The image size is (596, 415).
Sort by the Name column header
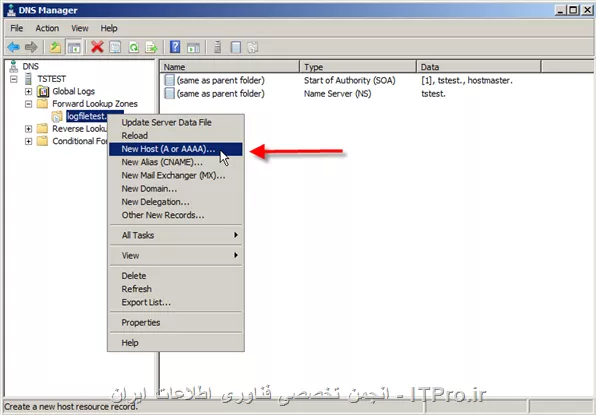230,67
